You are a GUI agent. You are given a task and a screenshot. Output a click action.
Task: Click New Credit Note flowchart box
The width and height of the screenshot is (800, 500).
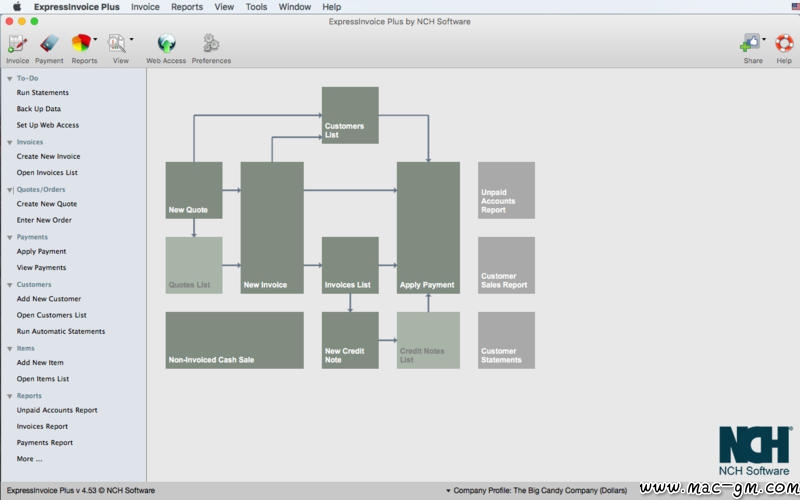coord(350,340)
